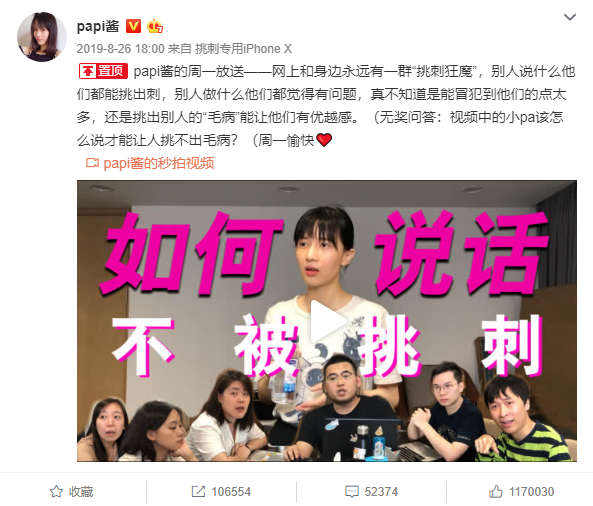Open the papi酱的秒拍视频 link
The width and height of the screenshot is (593, 506).
click(158, 163)
